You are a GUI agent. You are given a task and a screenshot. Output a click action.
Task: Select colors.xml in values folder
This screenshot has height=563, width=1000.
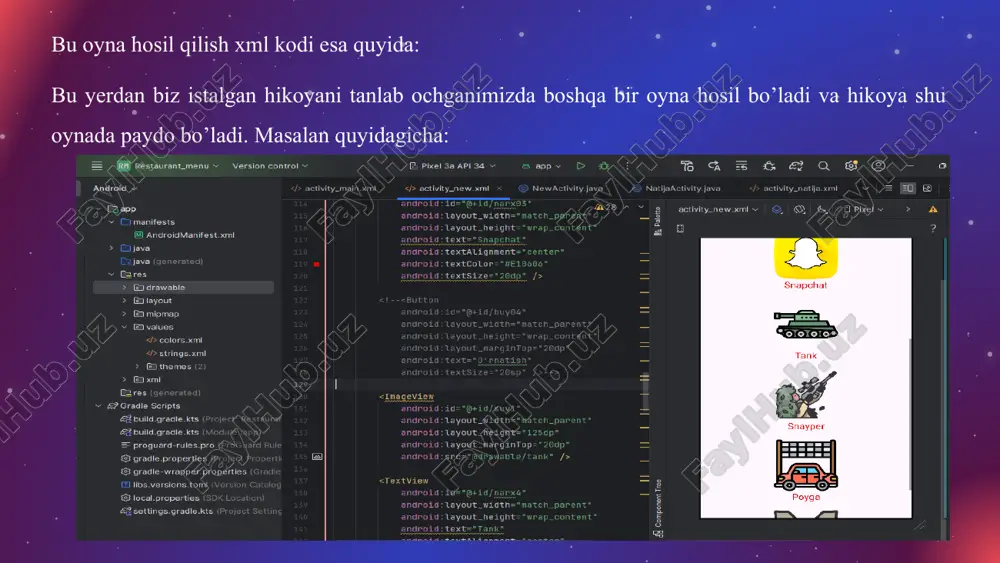click(x=175, y=340)
